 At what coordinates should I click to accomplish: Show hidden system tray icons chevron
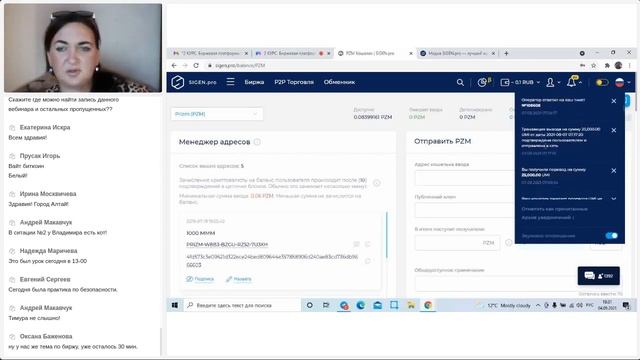pos(538,305)
